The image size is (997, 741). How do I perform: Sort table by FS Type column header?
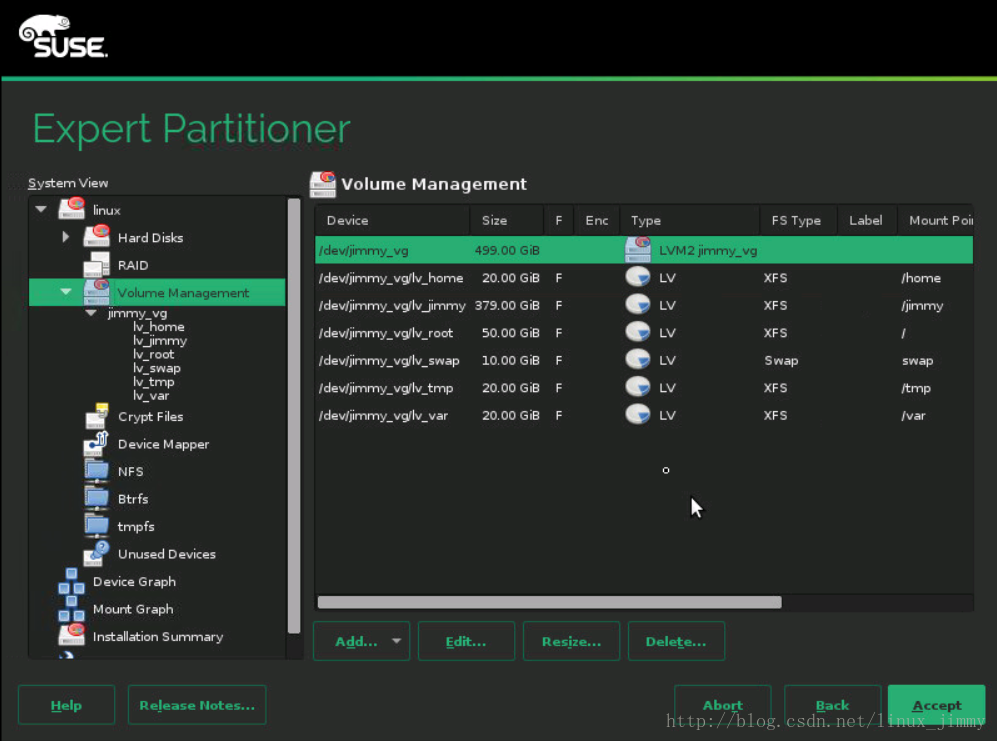(x=799, y=220)
